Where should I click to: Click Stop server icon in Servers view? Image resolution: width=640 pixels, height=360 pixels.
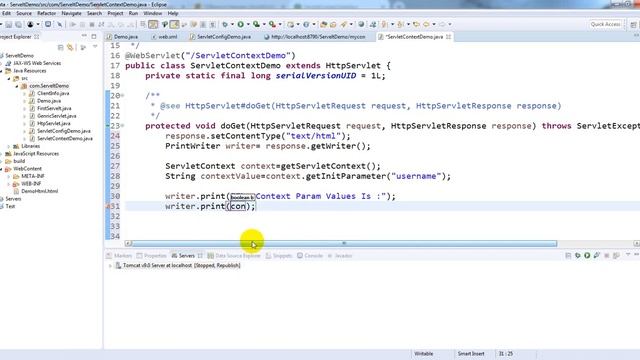click(607, 256)
